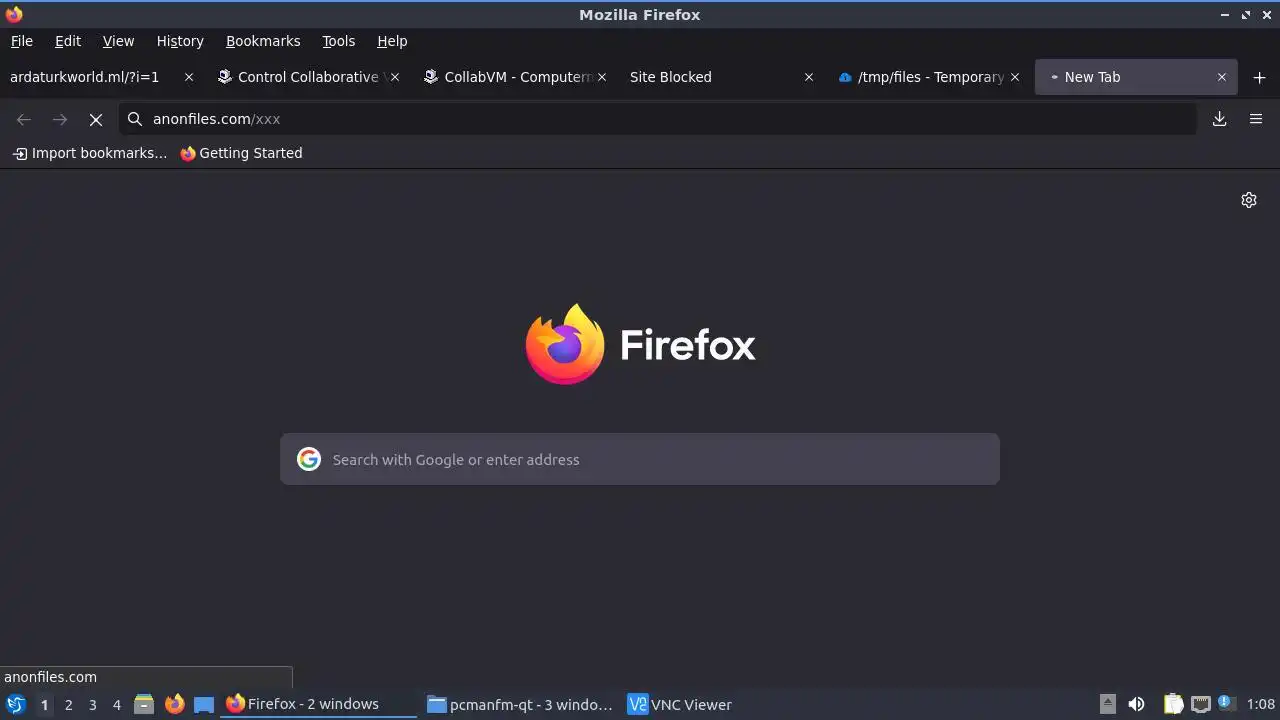The image size is (1280, 720).
Task: Click the Google logo in the search box
Action: (309, 459)
